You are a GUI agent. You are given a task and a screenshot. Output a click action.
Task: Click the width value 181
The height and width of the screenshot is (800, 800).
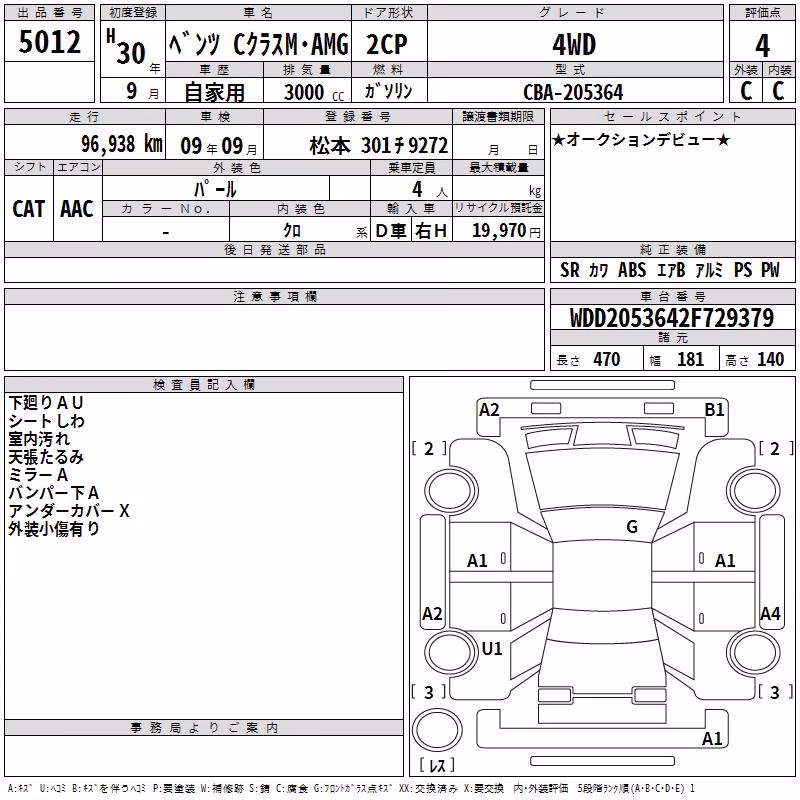pyautogui.click(x=690, y=359)
